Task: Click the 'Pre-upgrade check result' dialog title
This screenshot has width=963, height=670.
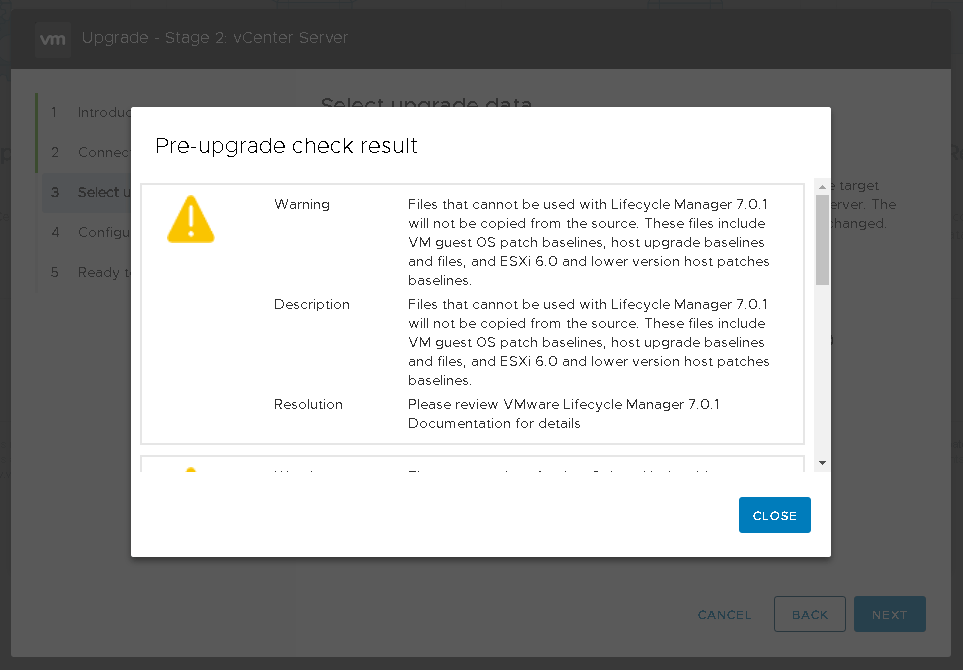Action: [x=286, y=146]
